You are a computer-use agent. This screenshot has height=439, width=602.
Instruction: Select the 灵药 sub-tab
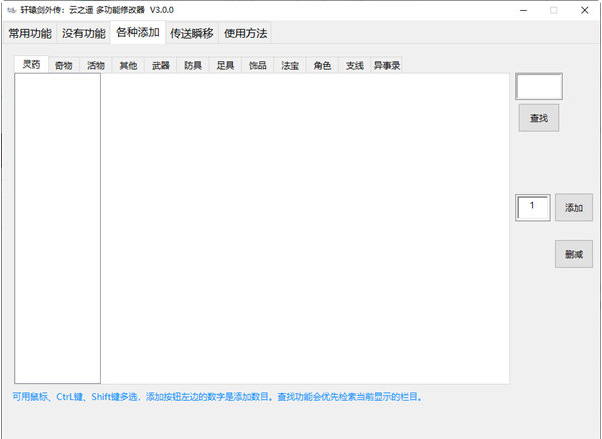(31, 64)
